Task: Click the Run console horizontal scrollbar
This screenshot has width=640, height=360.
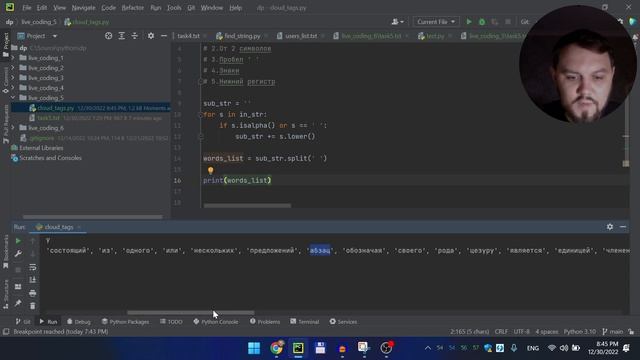Action: [191, 313]
